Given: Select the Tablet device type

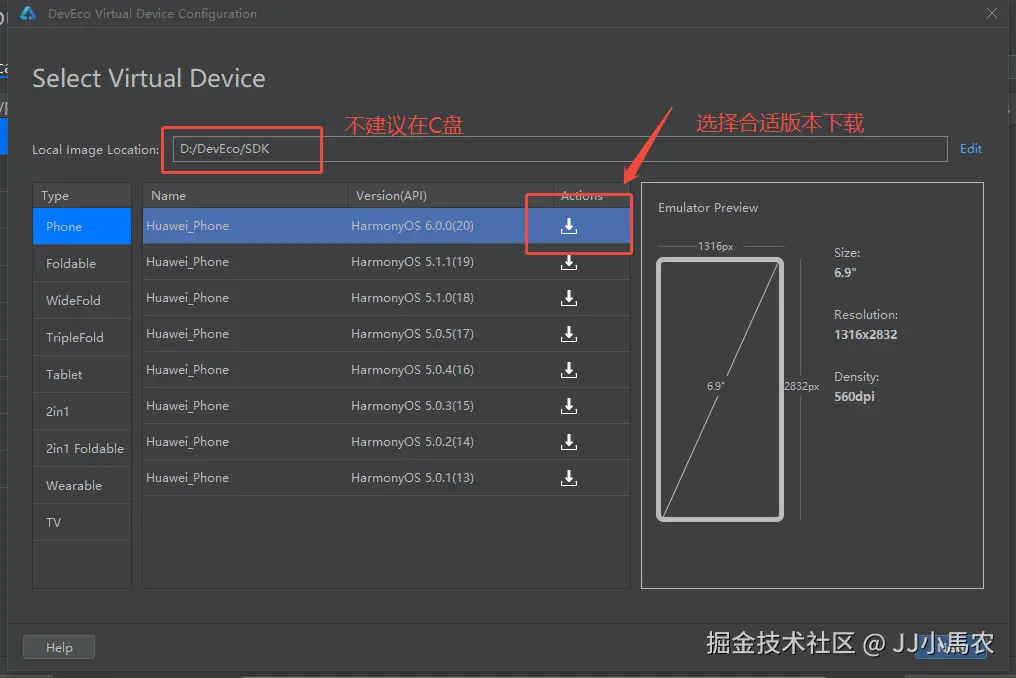Looking at the screenshot, I should coord(81,374).
